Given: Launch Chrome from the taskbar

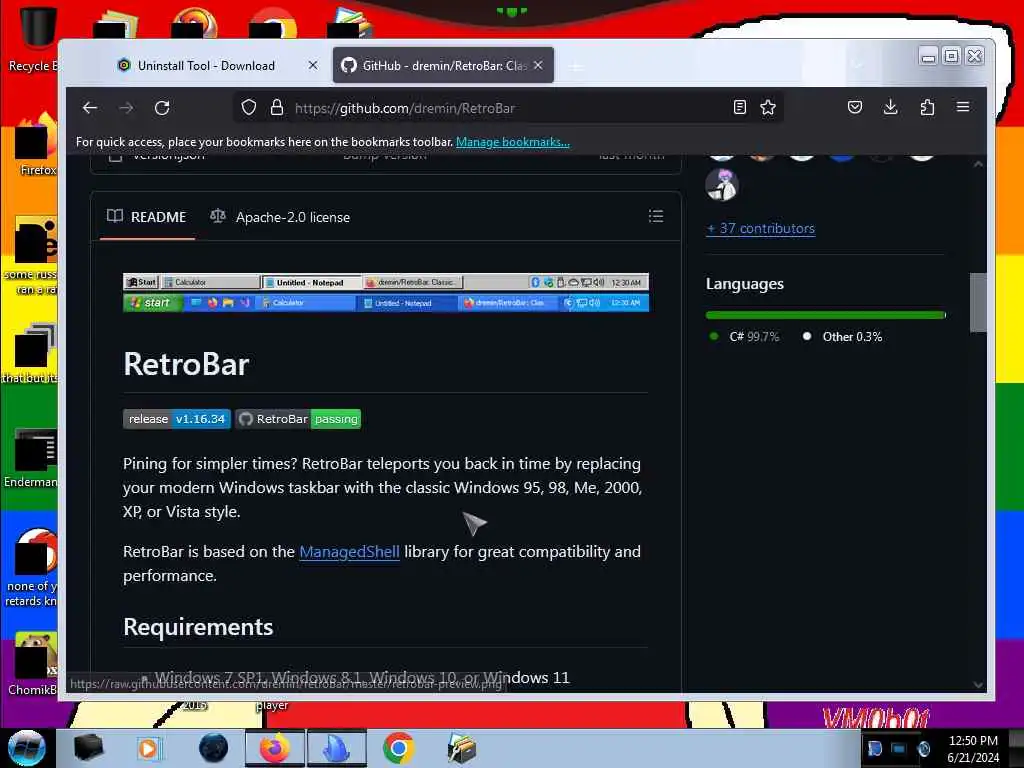Looking at the screenshot, I should (398, 748).
